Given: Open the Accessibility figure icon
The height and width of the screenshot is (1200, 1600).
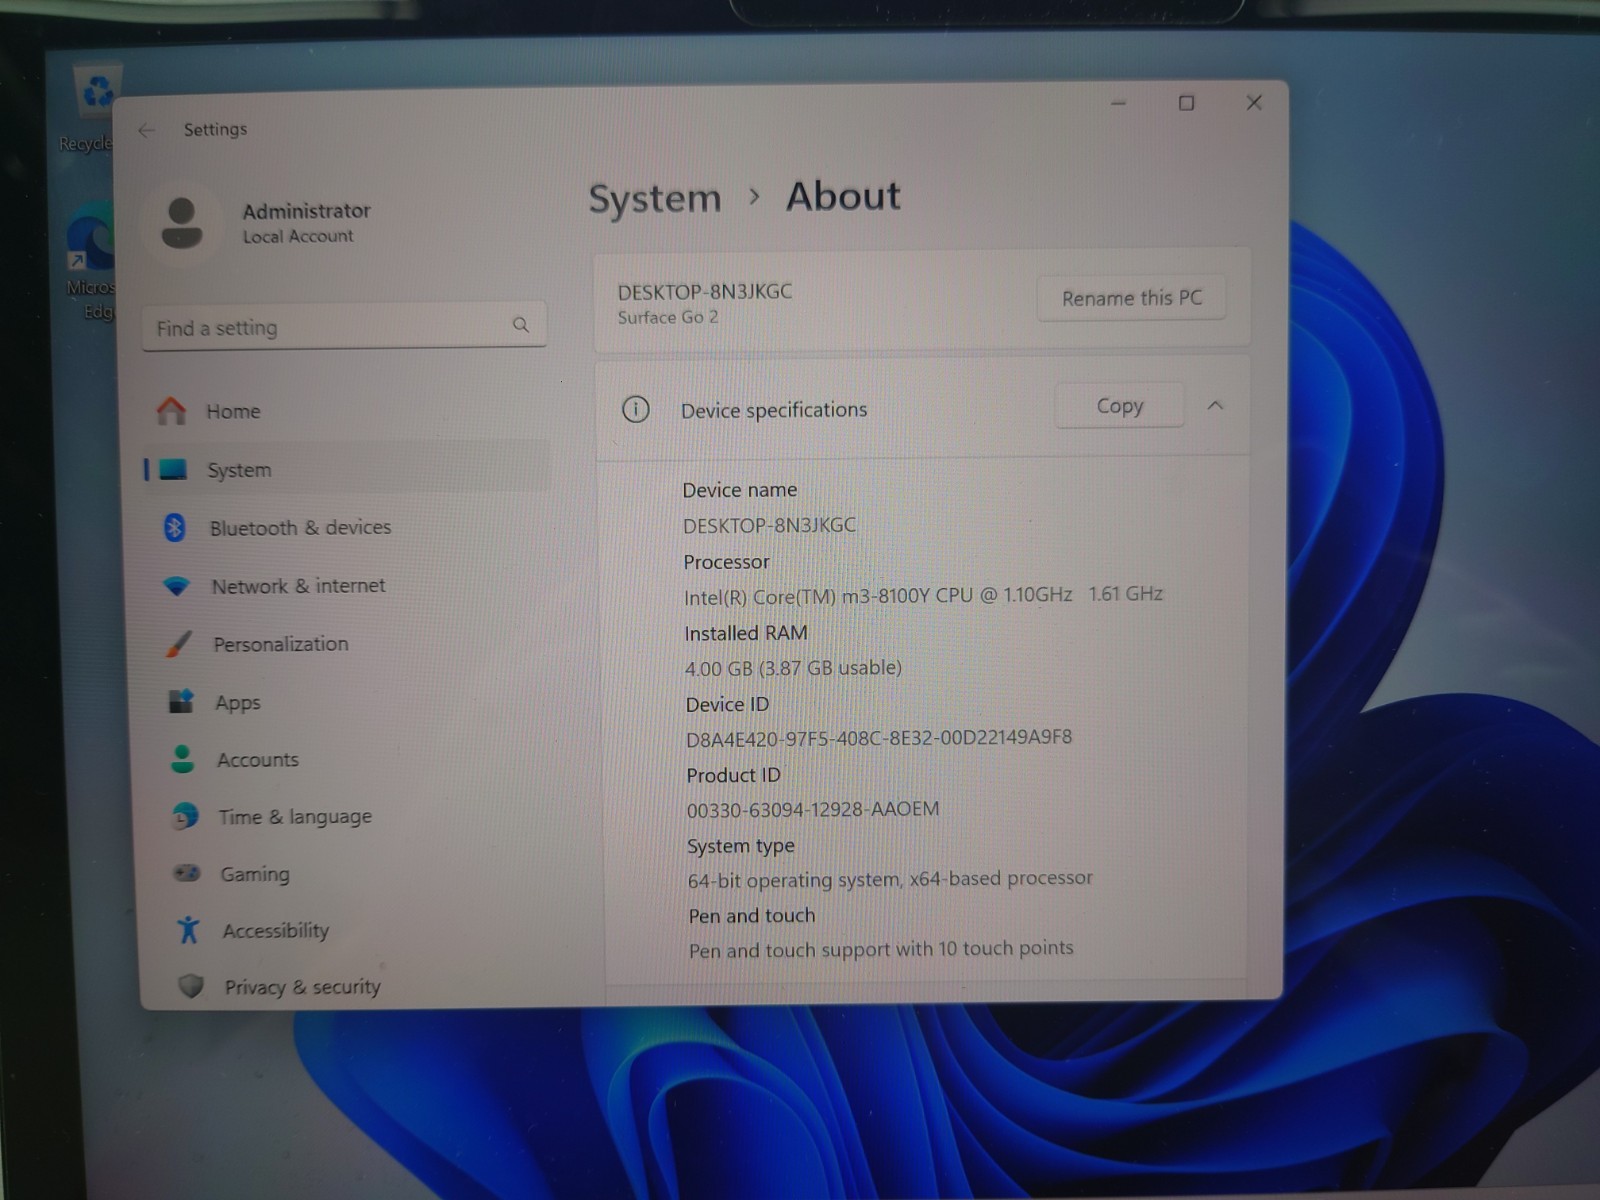Looking at the screenshot, I should click(x=188, y=930).
